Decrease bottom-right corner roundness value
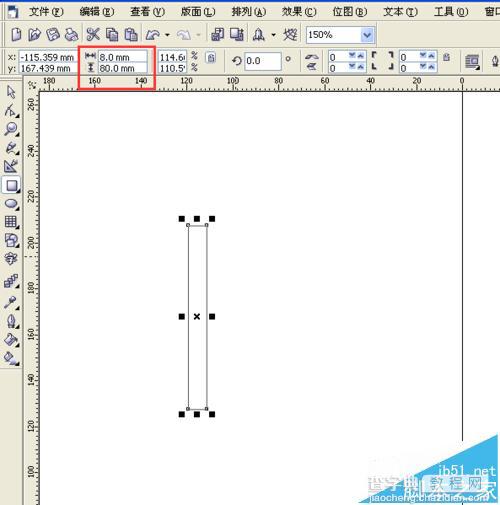The image size is (500, 505). click(423, 67)
